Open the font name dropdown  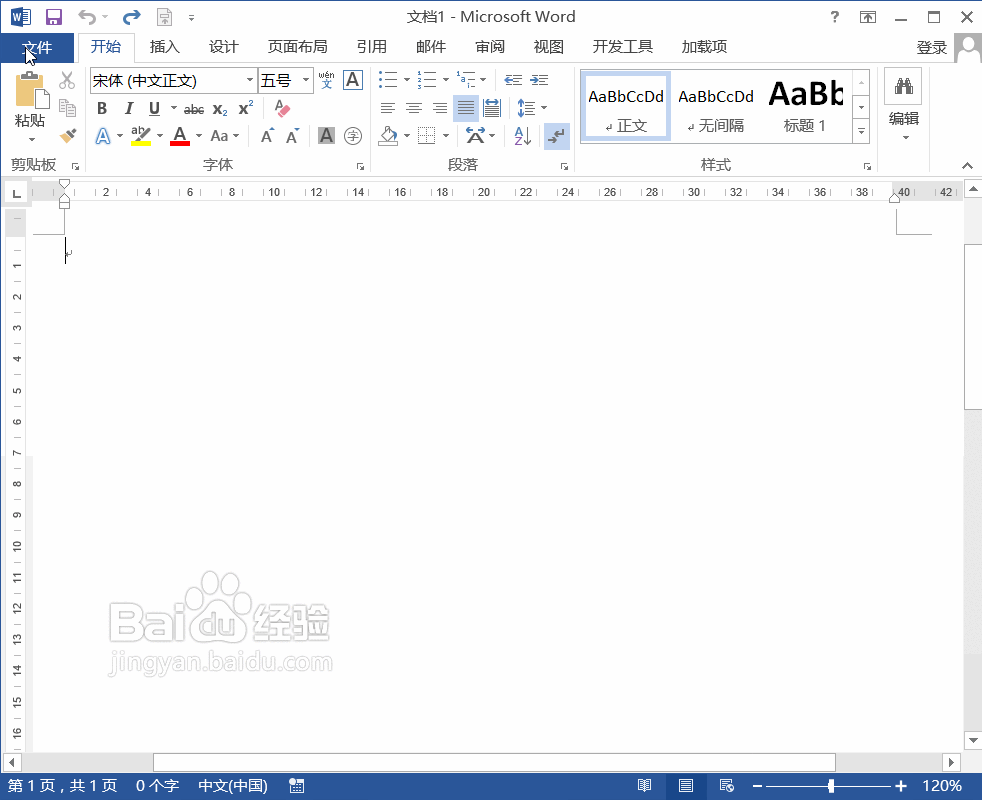point(250,80)
